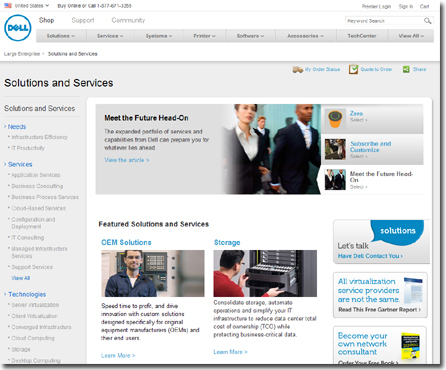Click Read This Free Gartner Report
446x370 pixels.
(x=379, y=310)
